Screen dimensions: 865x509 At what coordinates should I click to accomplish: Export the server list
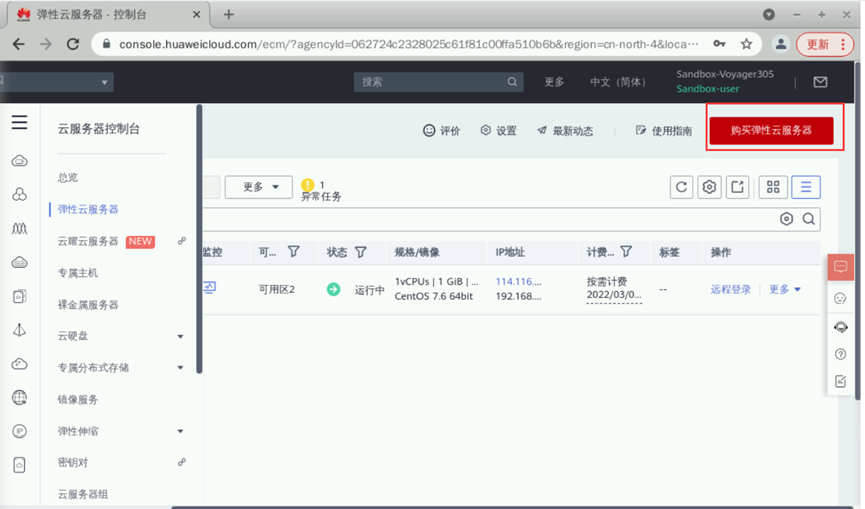coord(738,187)
